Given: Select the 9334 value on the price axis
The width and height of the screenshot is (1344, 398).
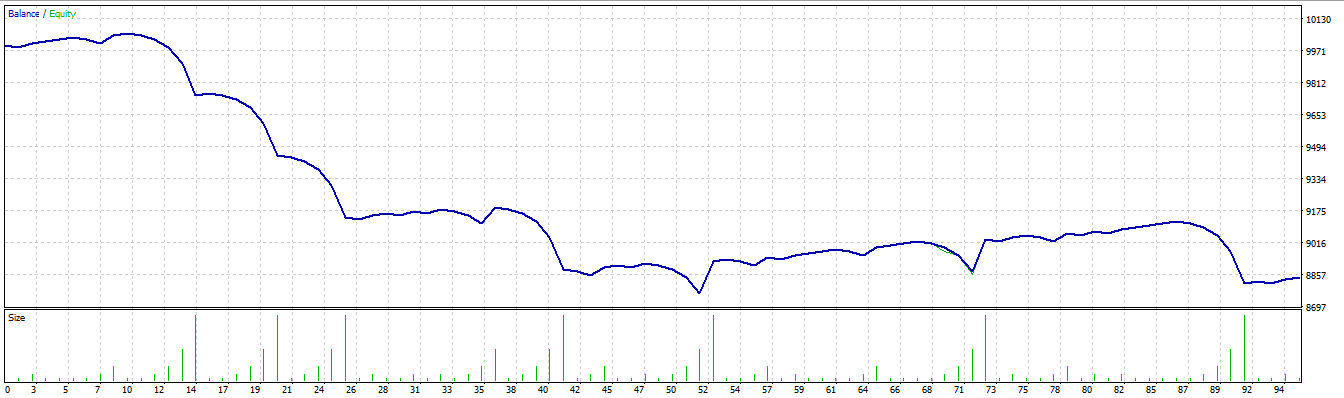Looking at the screenshot, I should coord(1315,180).
